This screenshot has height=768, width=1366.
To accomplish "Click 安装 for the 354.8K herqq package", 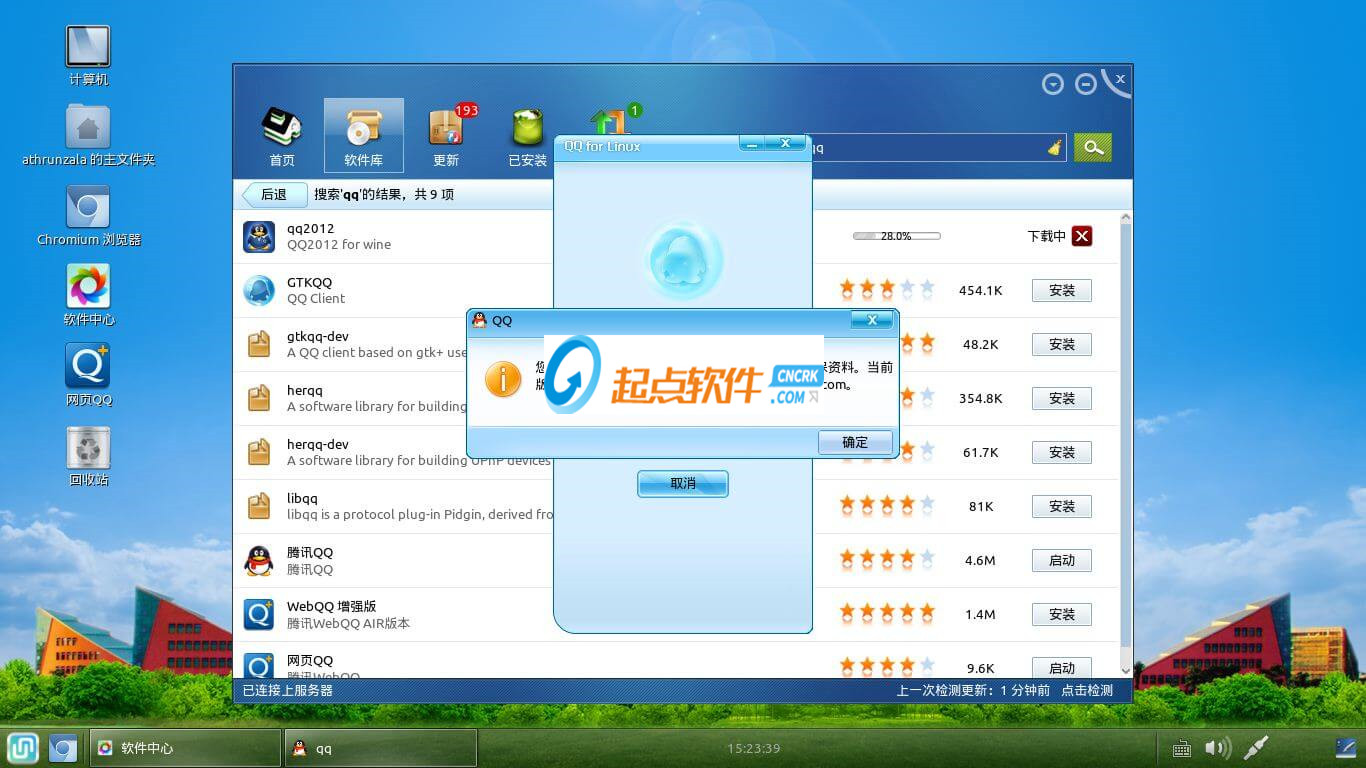I will (x=1062, y=398).
